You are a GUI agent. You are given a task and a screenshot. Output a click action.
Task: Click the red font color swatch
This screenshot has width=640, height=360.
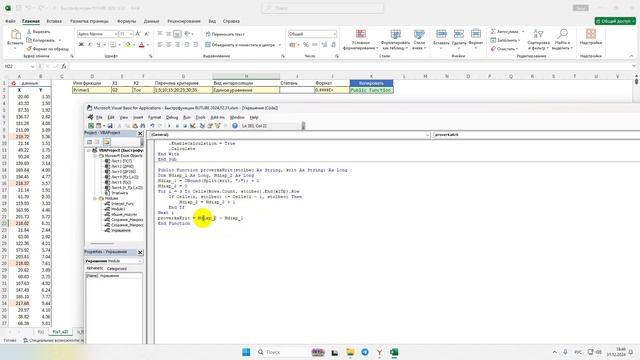141,44
